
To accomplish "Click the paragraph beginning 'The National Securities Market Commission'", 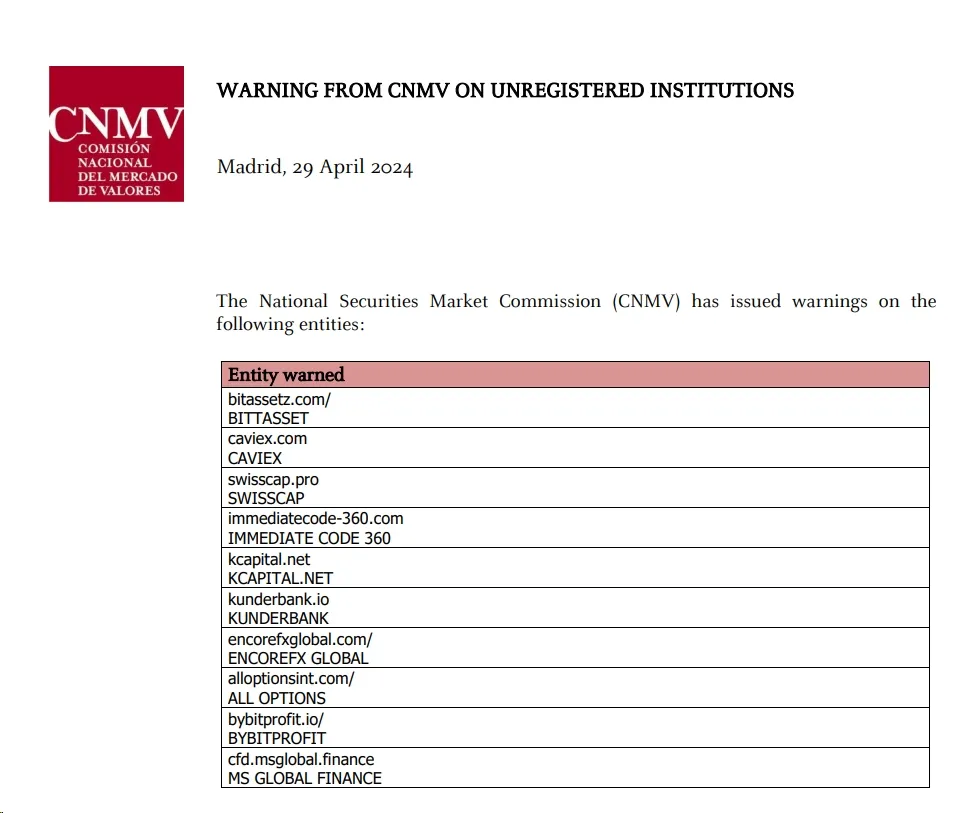I will (576, 313).
